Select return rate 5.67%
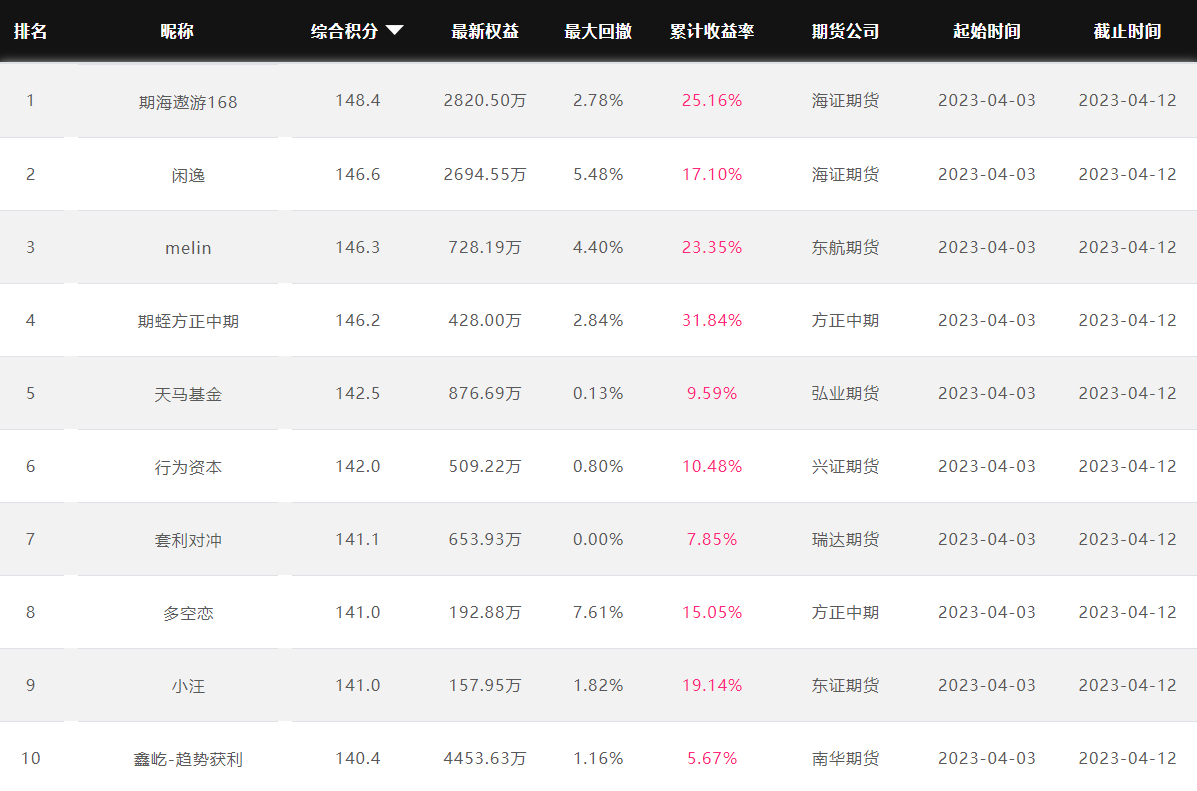The height and width of the screenshot is (791, 1197). [711, 759]
